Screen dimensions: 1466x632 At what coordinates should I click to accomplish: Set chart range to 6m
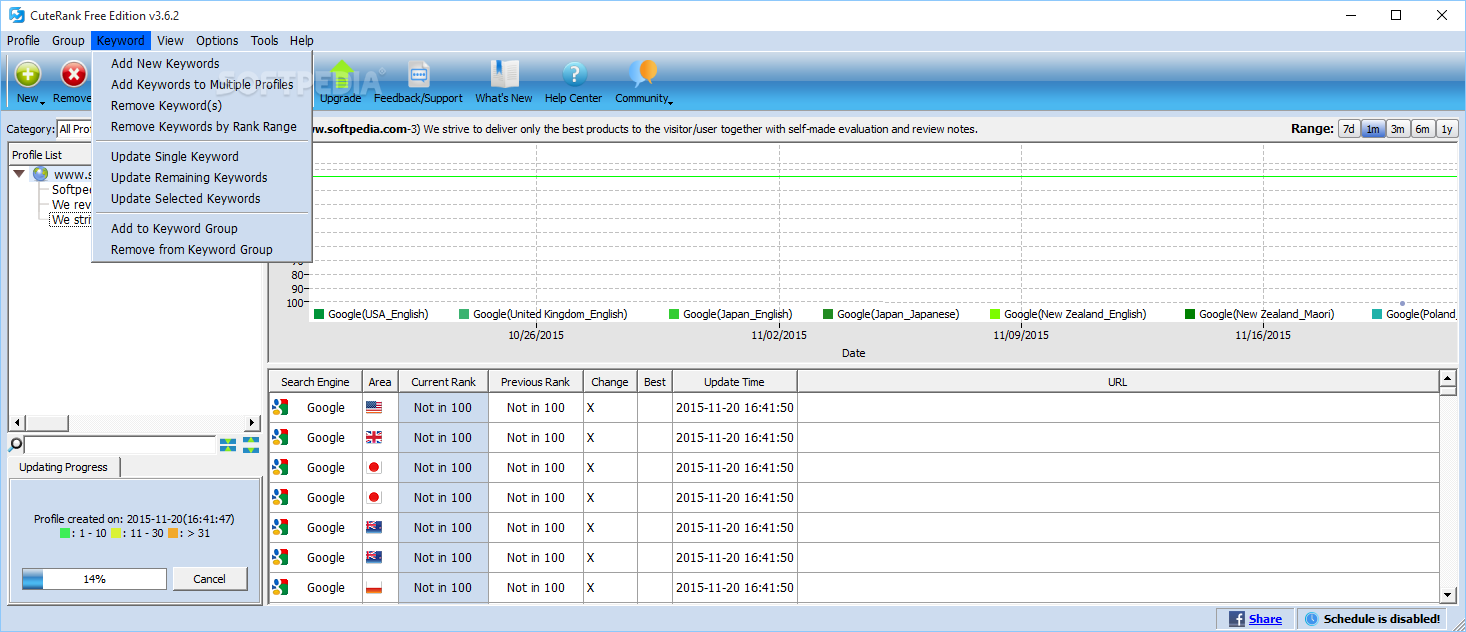(x=1422, y=129)
